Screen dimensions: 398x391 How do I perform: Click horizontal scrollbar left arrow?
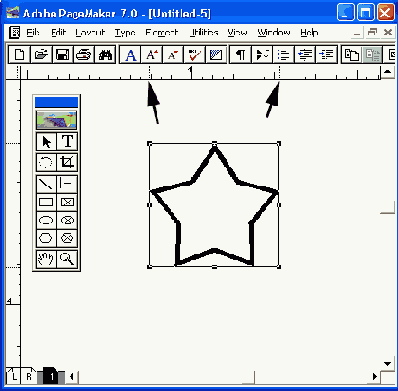pyautogui.click(x=72, y=377)
